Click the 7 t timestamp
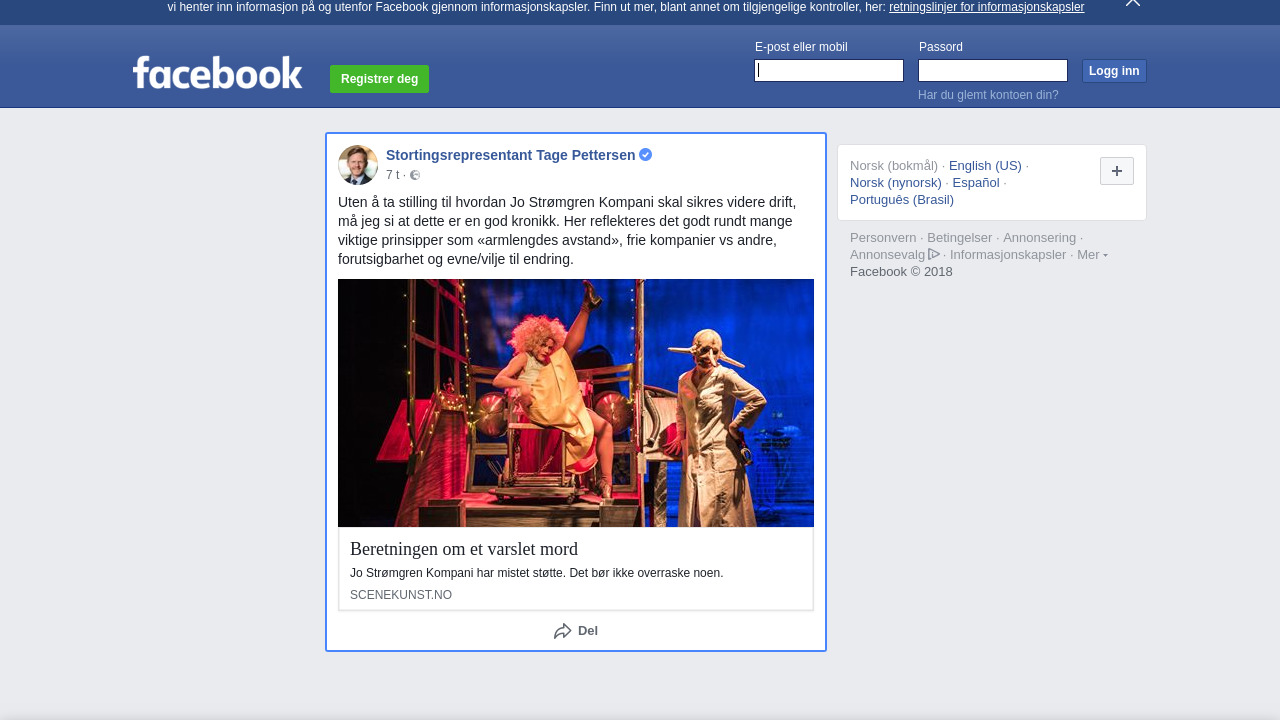This screenshot has width=1280, height=720. pyautogui.click(x=392, y=175)
